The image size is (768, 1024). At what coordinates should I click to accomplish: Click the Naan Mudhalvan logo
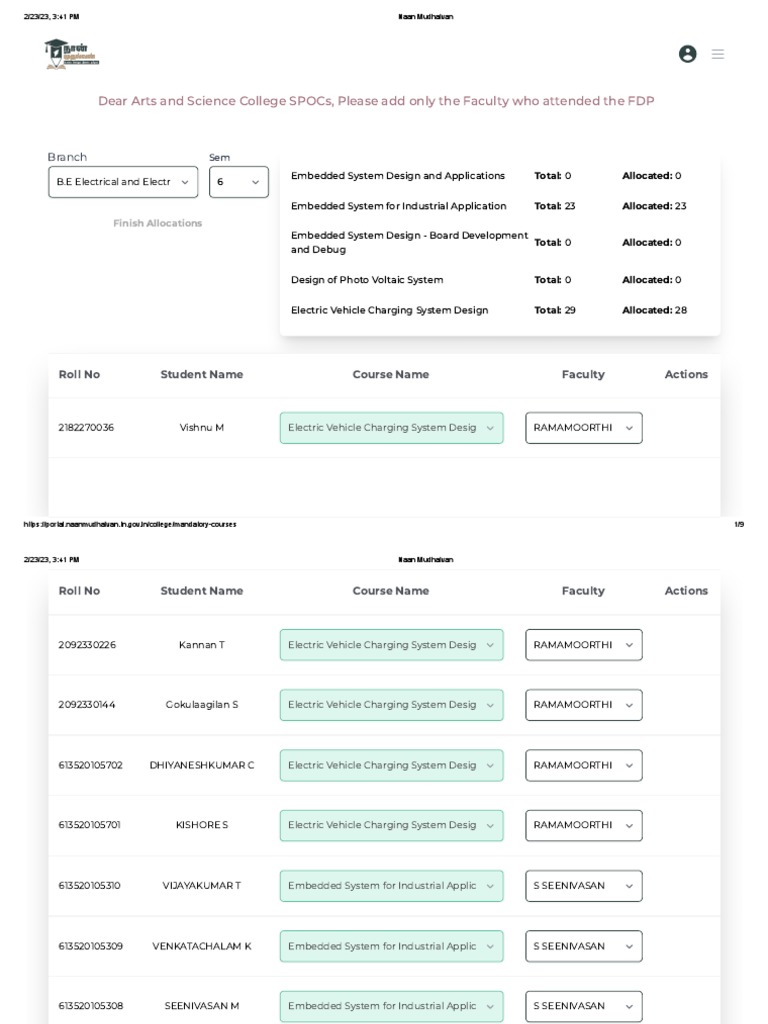[x=71, y=53]
